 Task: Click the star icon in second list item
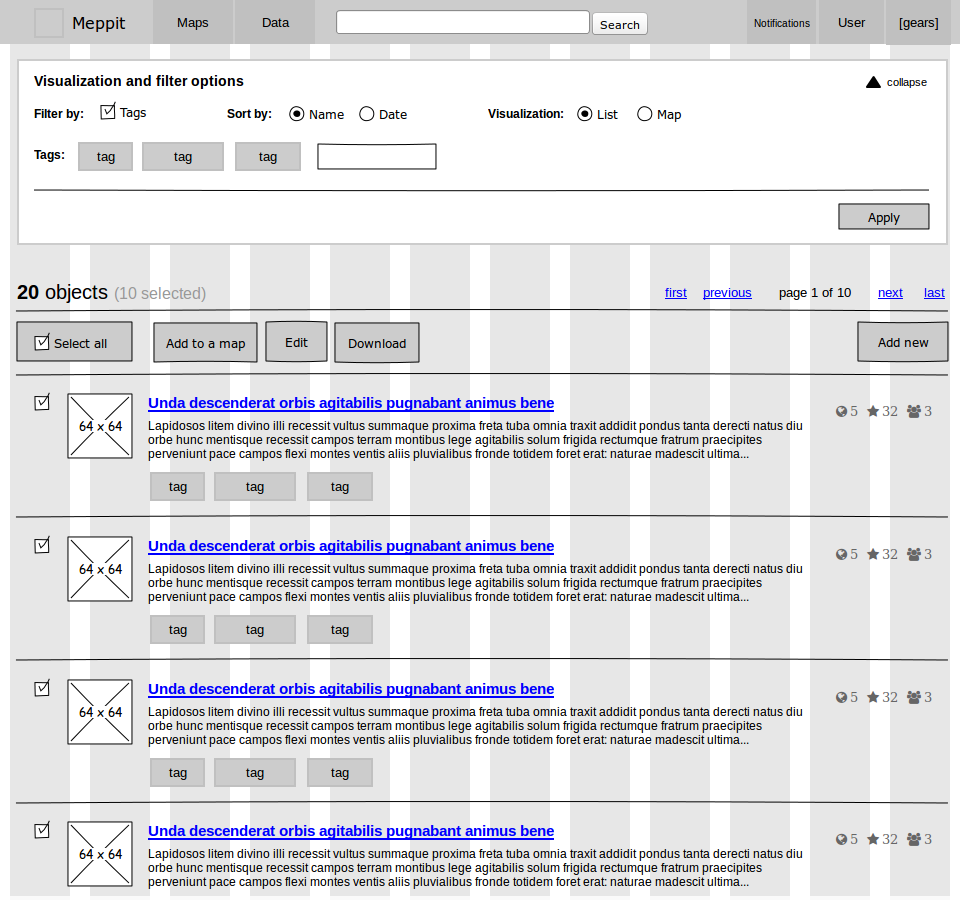(x=873, y=554)
